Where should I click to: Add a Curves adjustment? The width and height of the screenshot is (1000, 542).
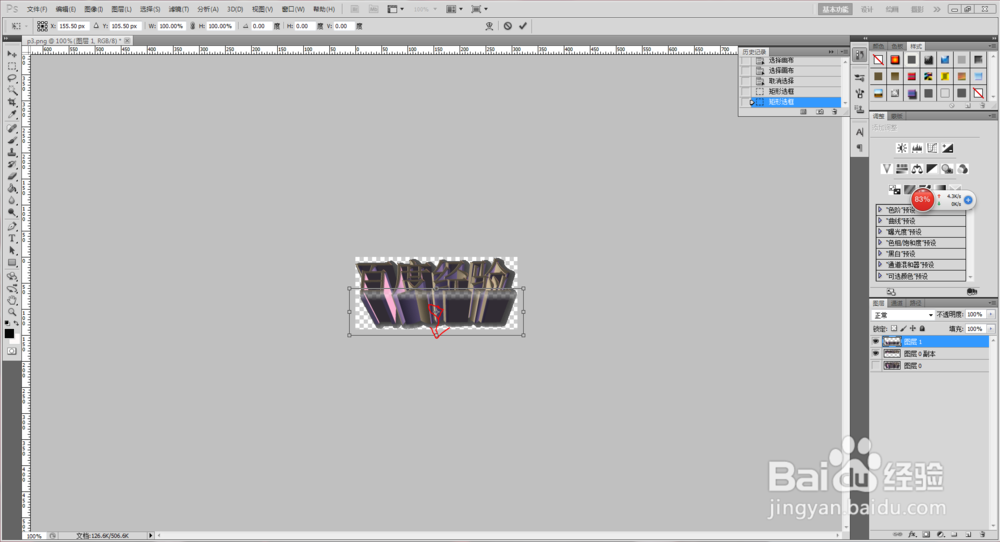[932, 148]
